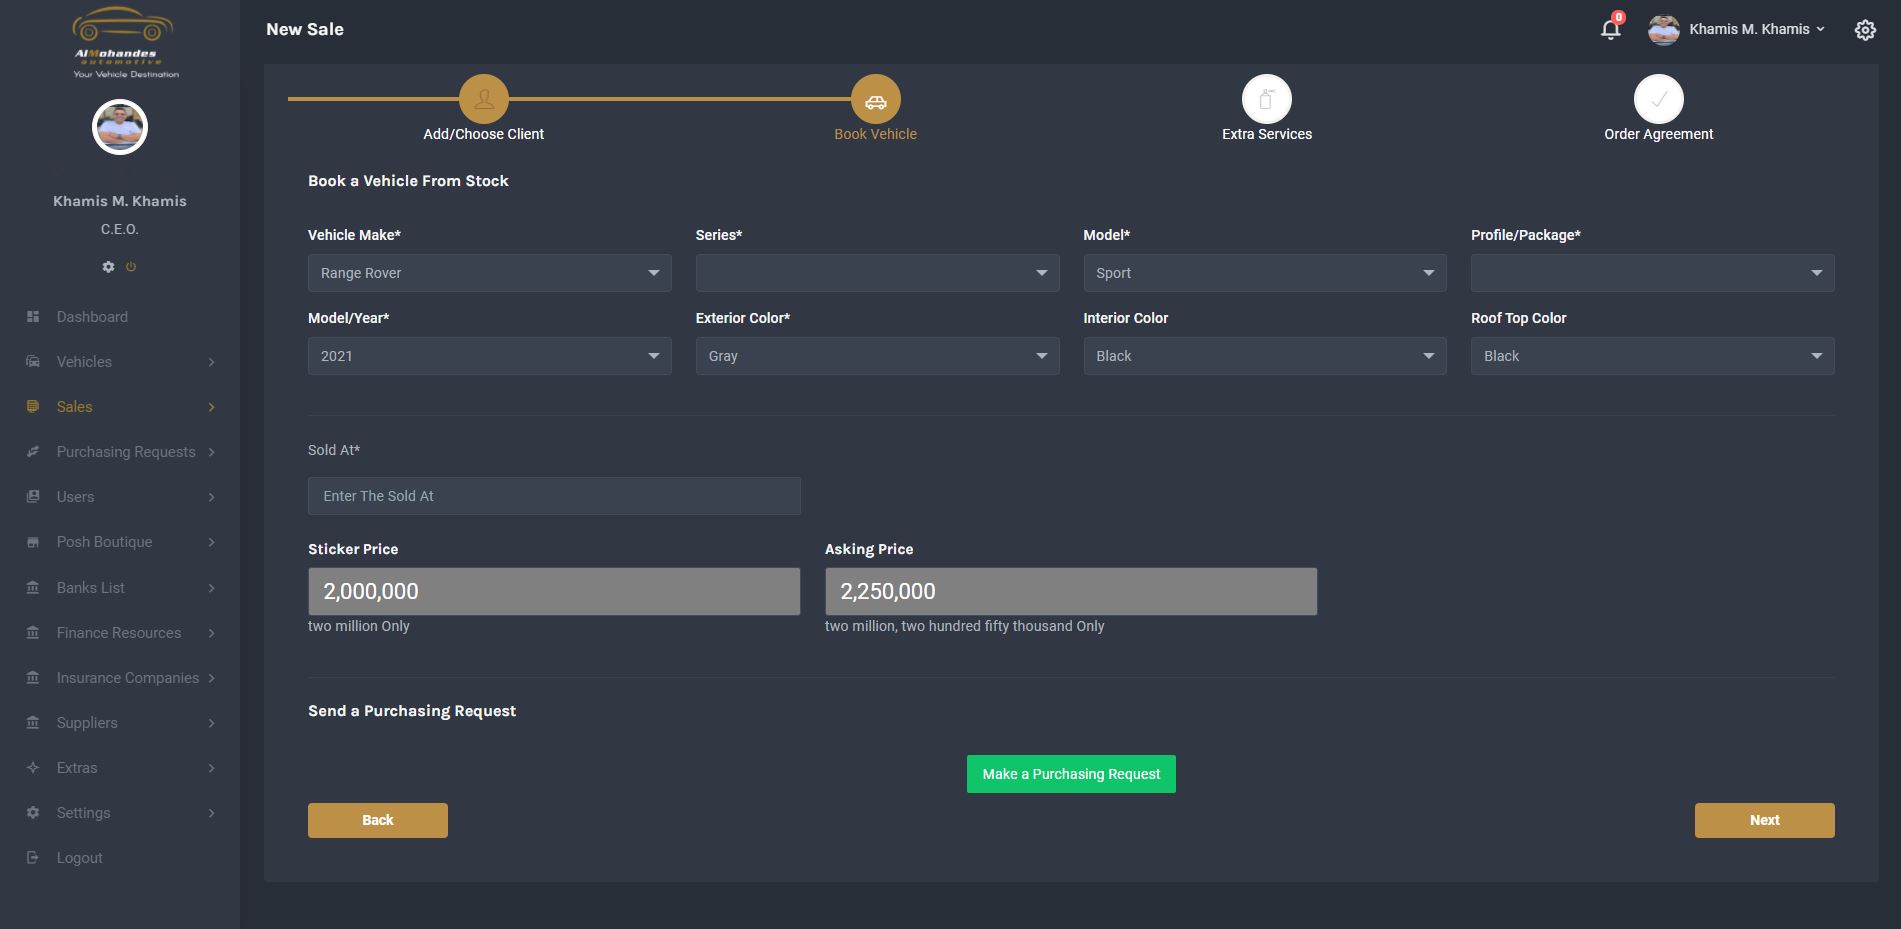This screenshot has width=1901, height=929.
Task: Click the Finance Resources icon
Action: click(x=33, y=633)
